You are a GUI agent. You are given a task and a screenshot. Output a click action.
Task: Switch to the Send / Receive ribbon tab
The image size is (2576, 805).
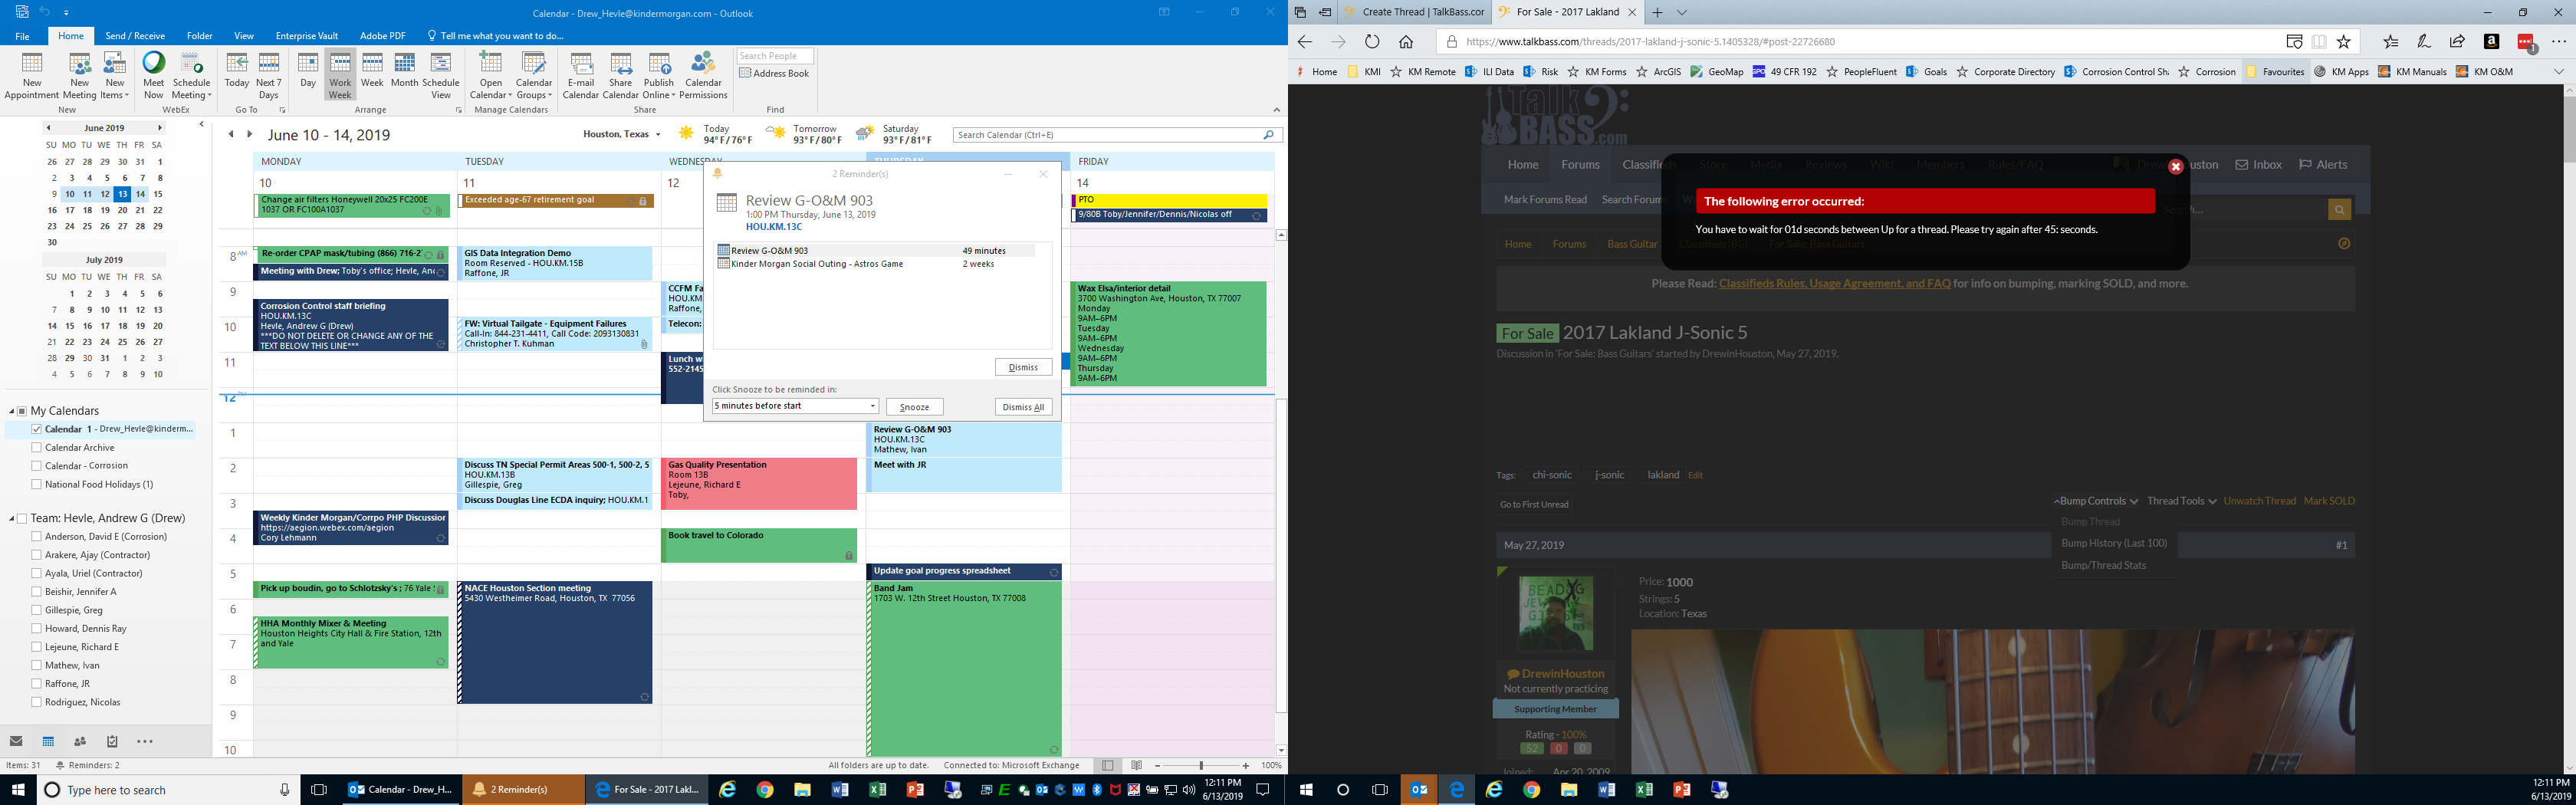[x=135, y=36]
